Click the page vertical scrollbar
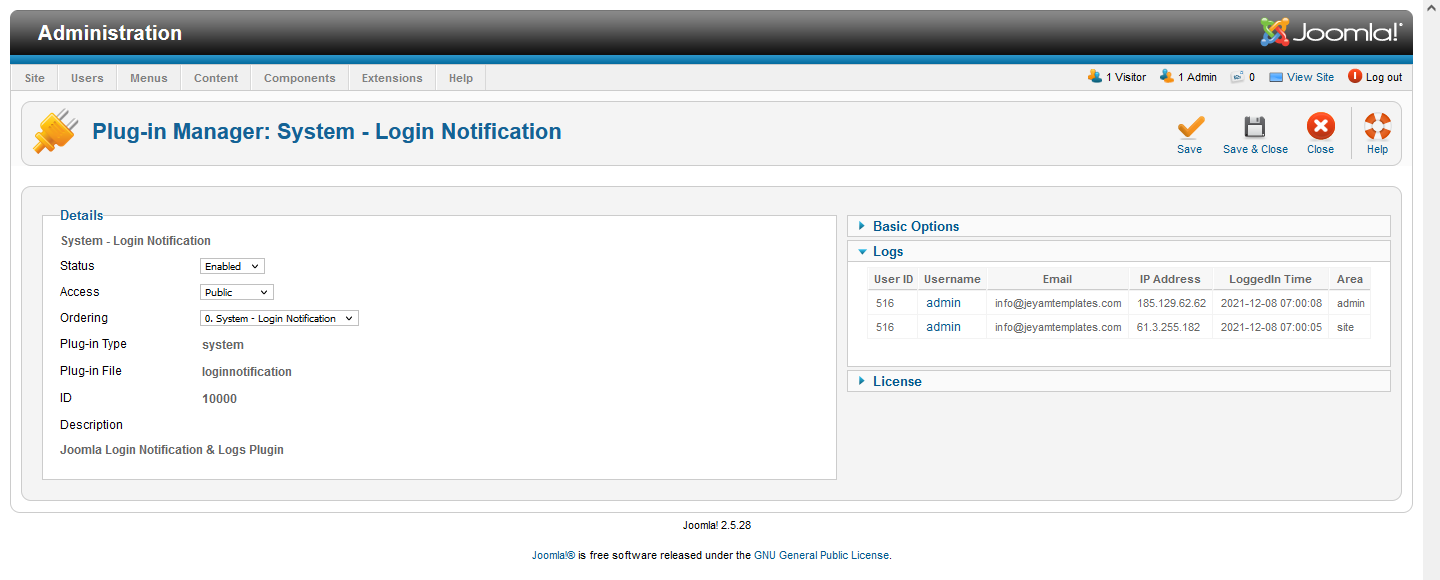 1431,290
